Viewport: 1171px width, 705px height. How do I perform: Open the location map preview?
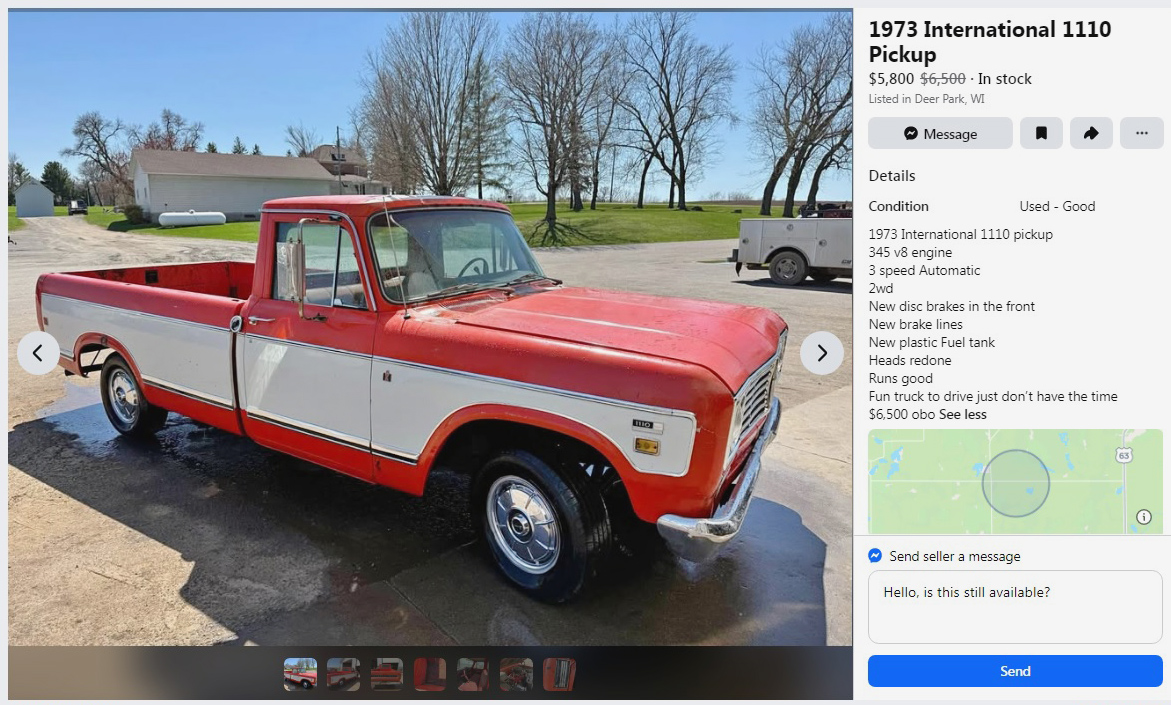click(1015, 482)
